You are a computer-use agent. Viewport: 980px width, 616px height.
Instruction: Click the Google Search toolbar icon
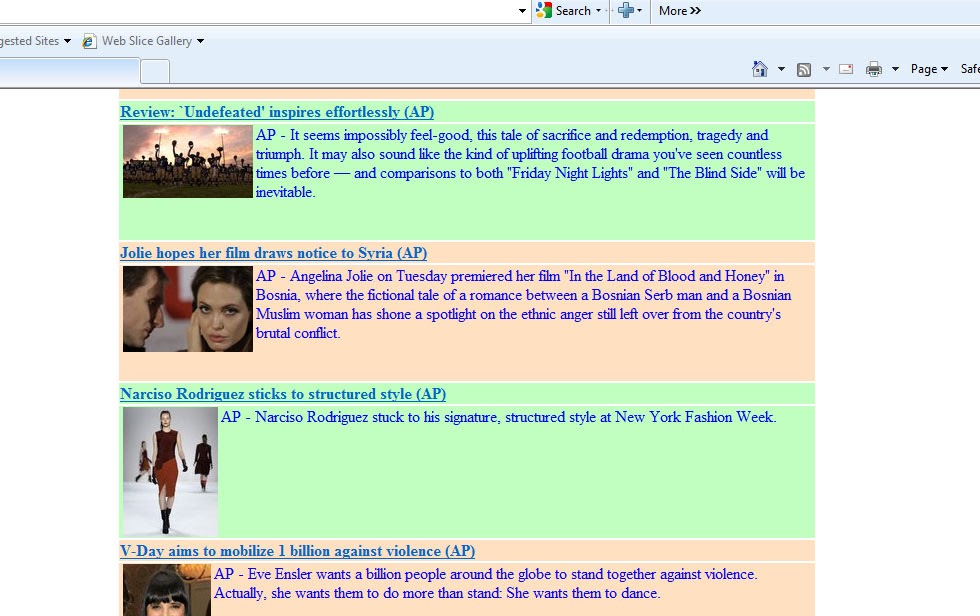pyautogui.click(x=545, y=11)
